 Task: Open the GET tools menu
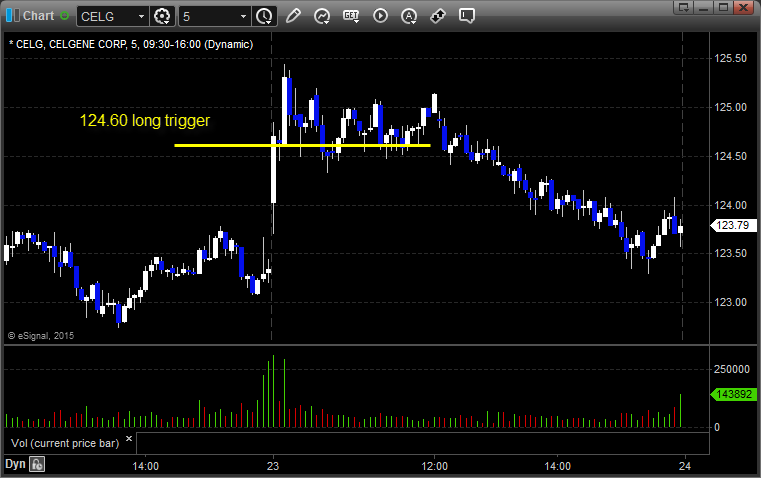(x=351, y=16)
